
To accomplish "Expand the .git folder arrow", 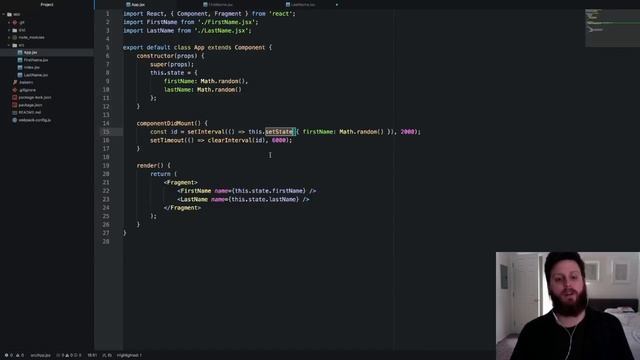I will tap(9, 22).
